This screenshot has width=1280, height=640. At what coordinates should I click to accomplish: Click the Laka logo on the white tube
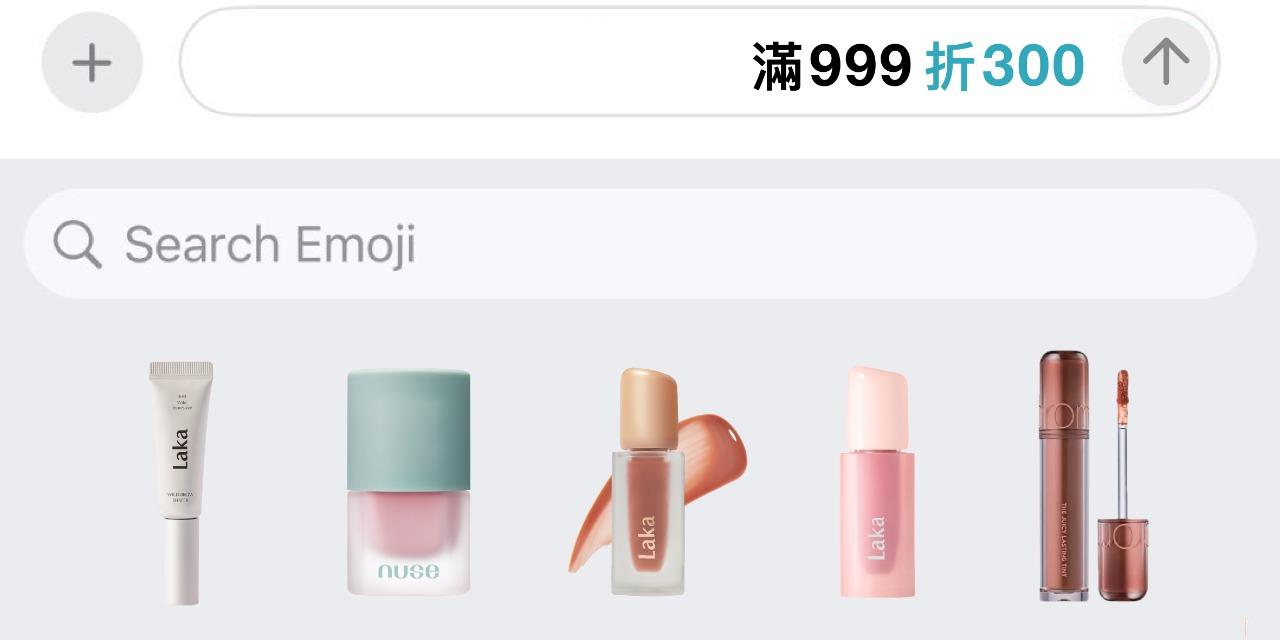point(181,449)
